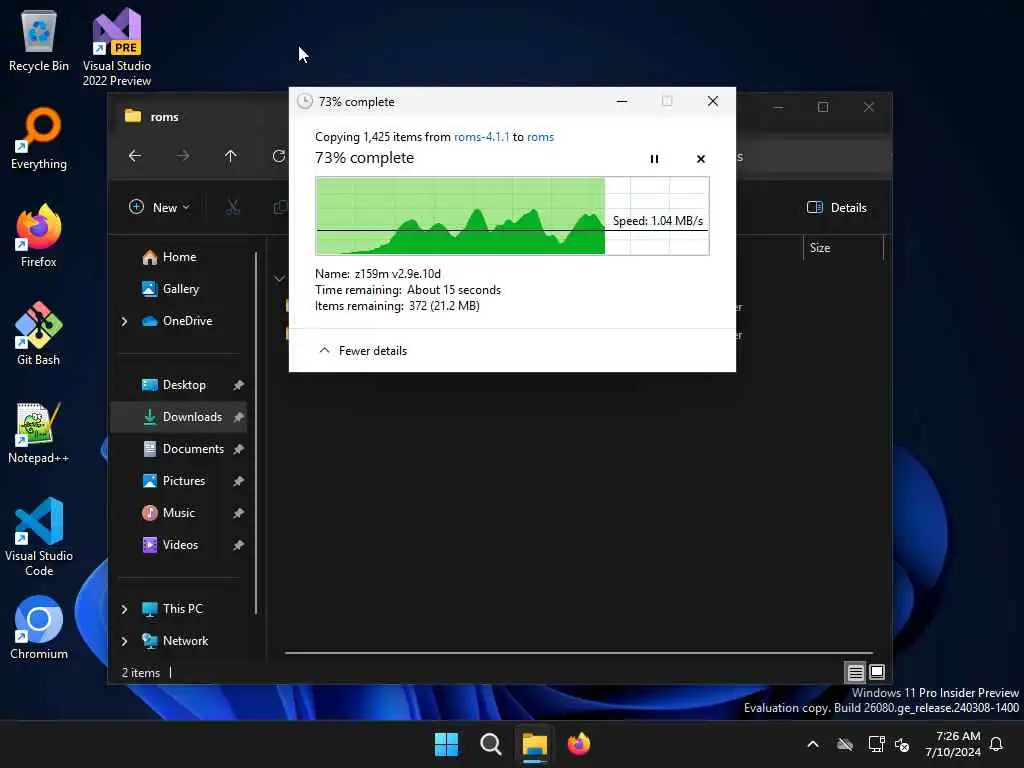Click the Cut scissors icon in toolbar

232,207
